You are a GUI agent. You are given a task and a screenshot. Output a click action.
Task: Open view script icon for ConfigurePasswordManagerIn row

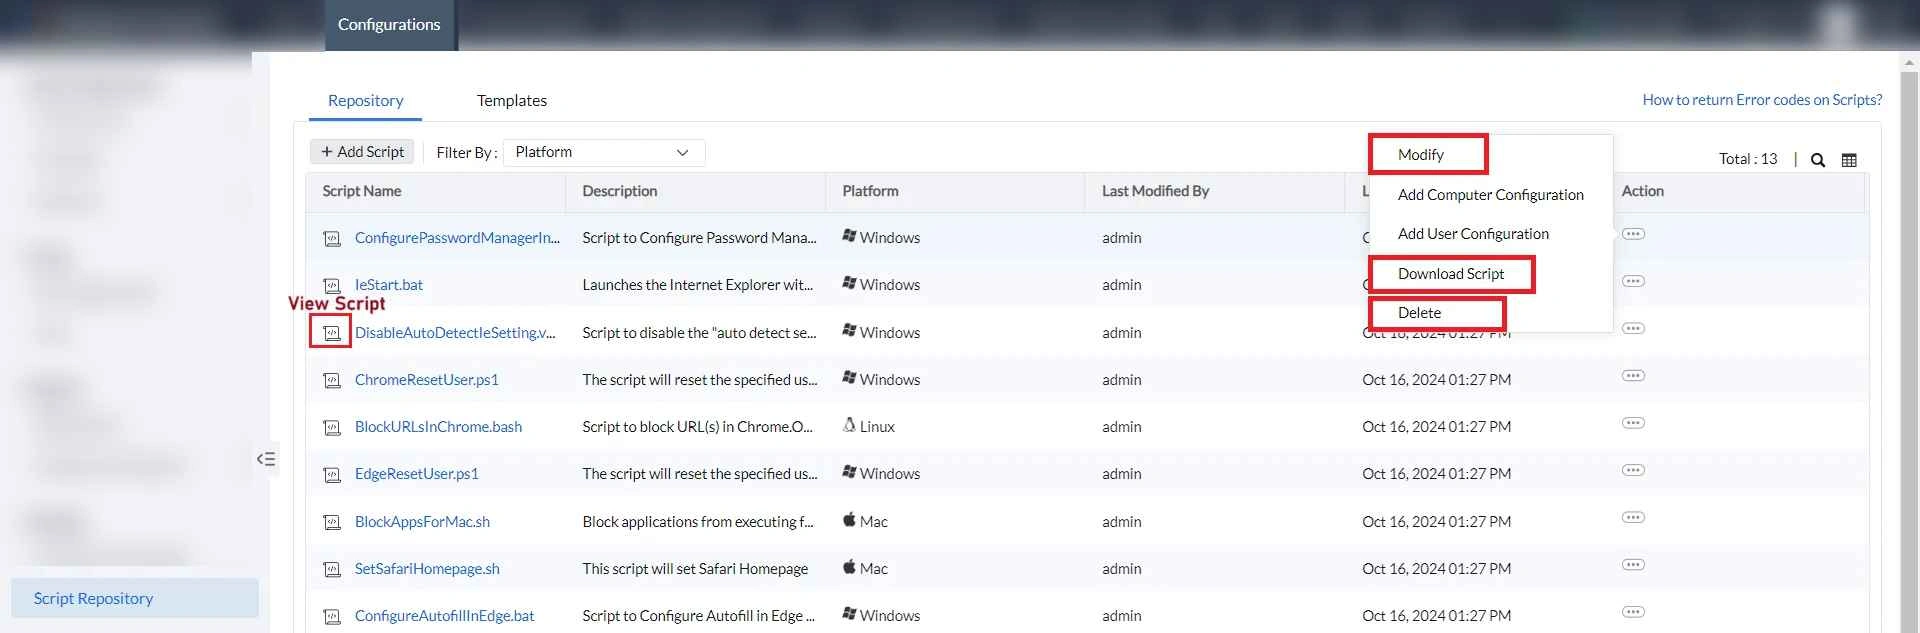(x=332, y=238)
